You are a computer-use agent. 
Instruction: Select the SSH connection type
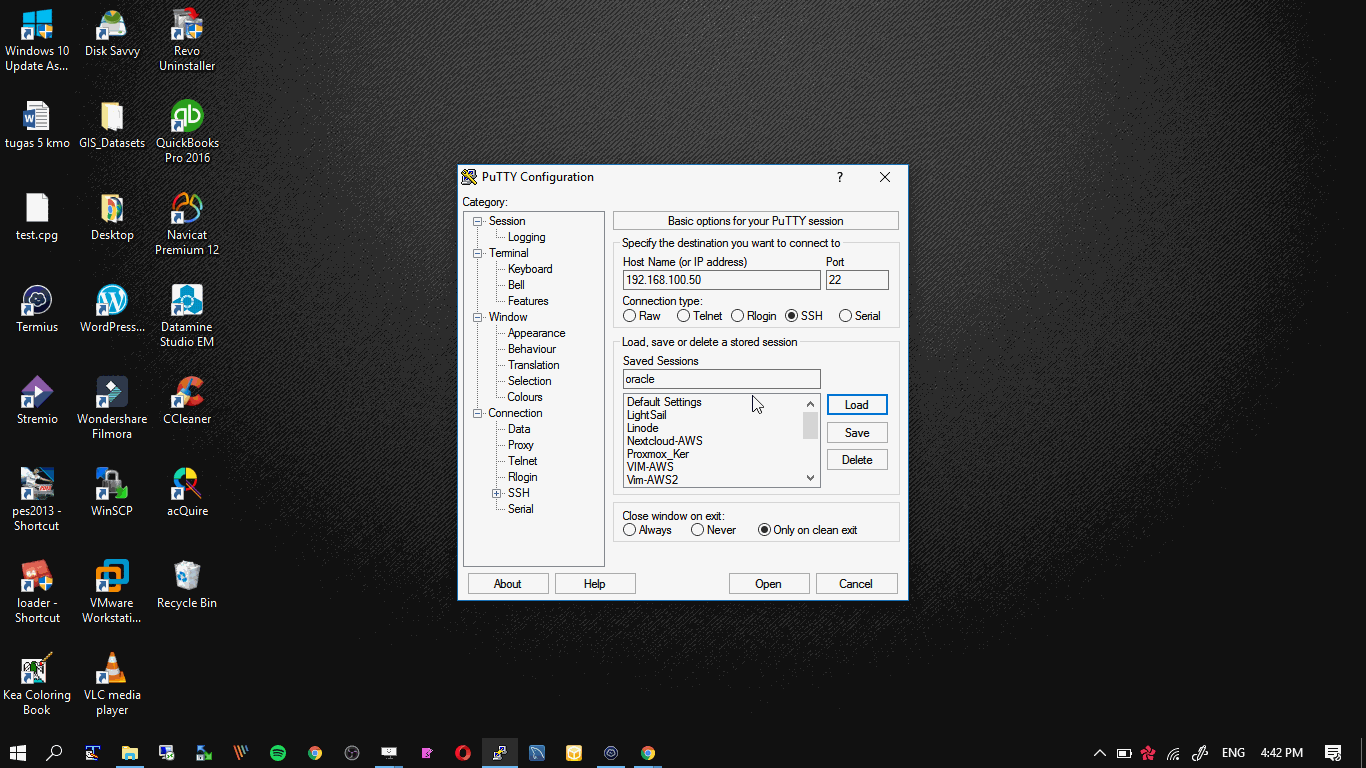793,315
